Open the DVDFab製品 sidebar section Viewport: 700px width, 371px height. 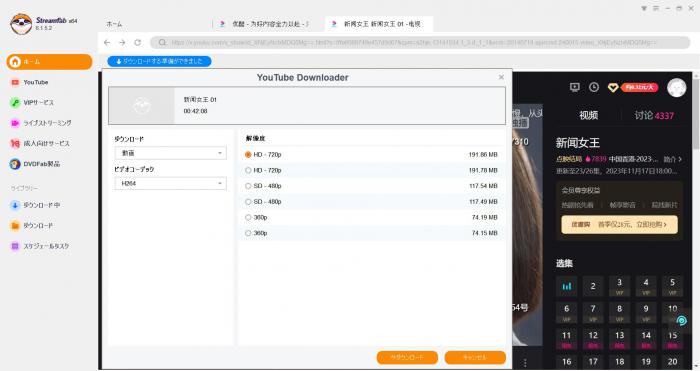(x=42, y=164)
